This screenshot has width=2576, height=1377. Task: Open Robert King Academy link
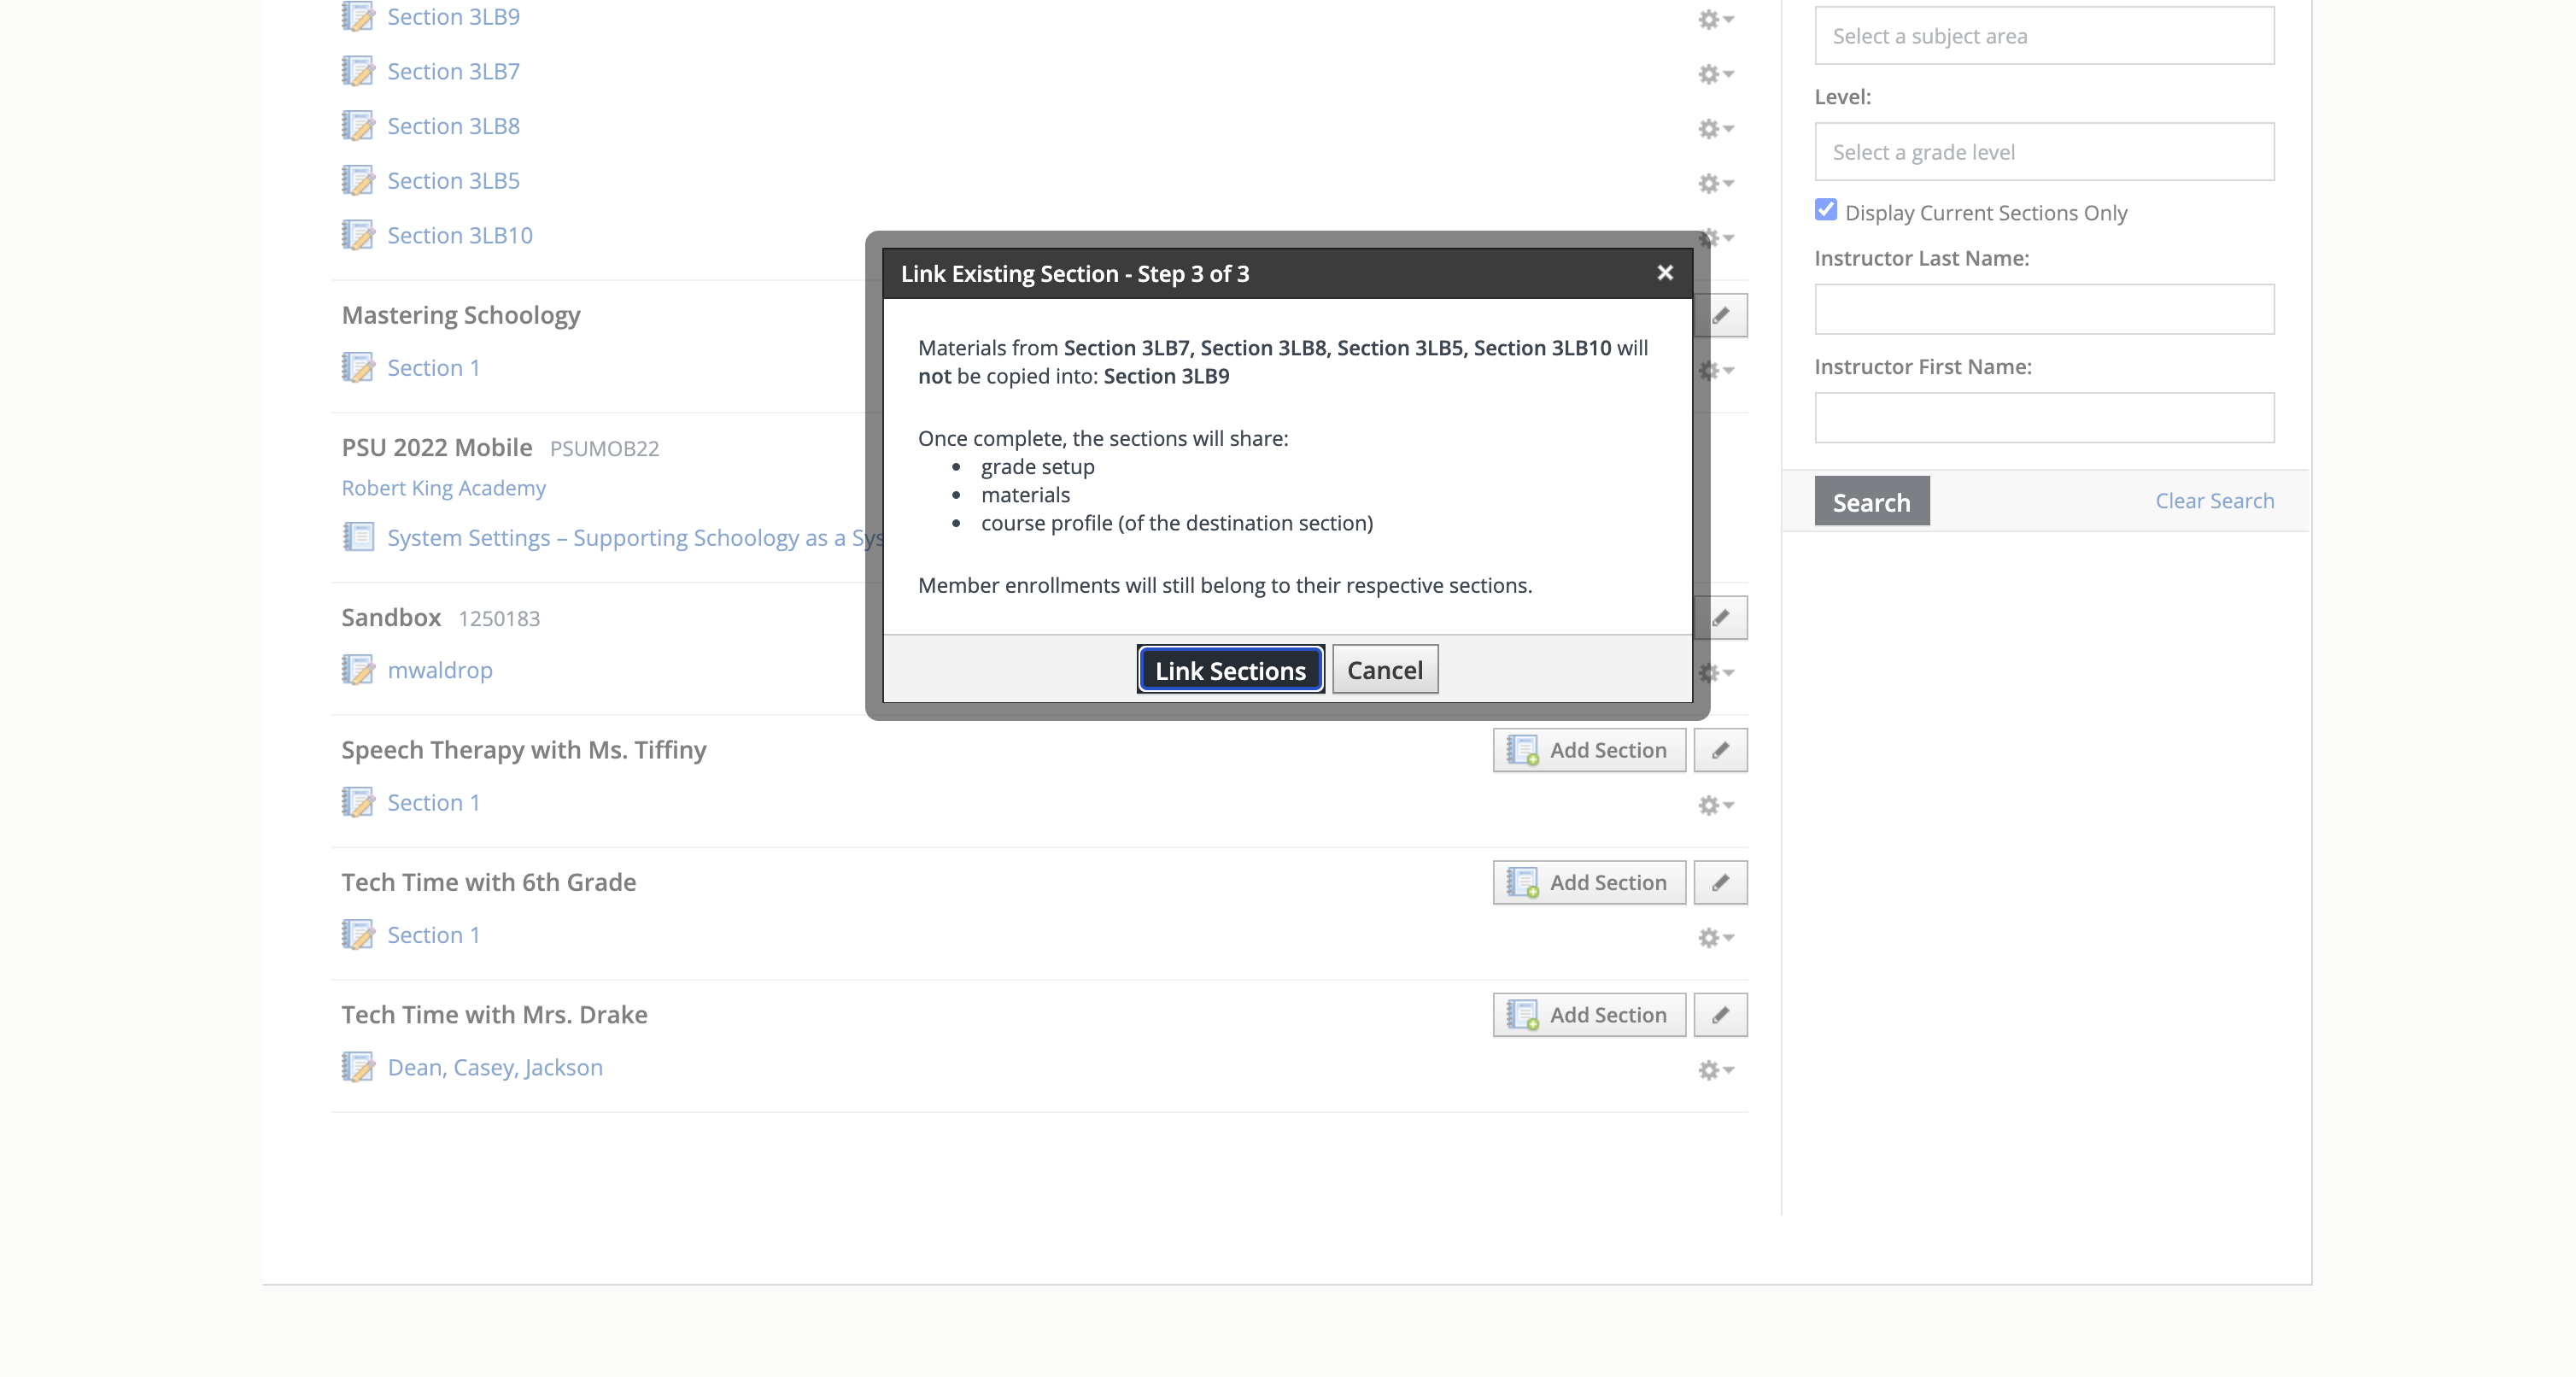(x=443, y=488)
